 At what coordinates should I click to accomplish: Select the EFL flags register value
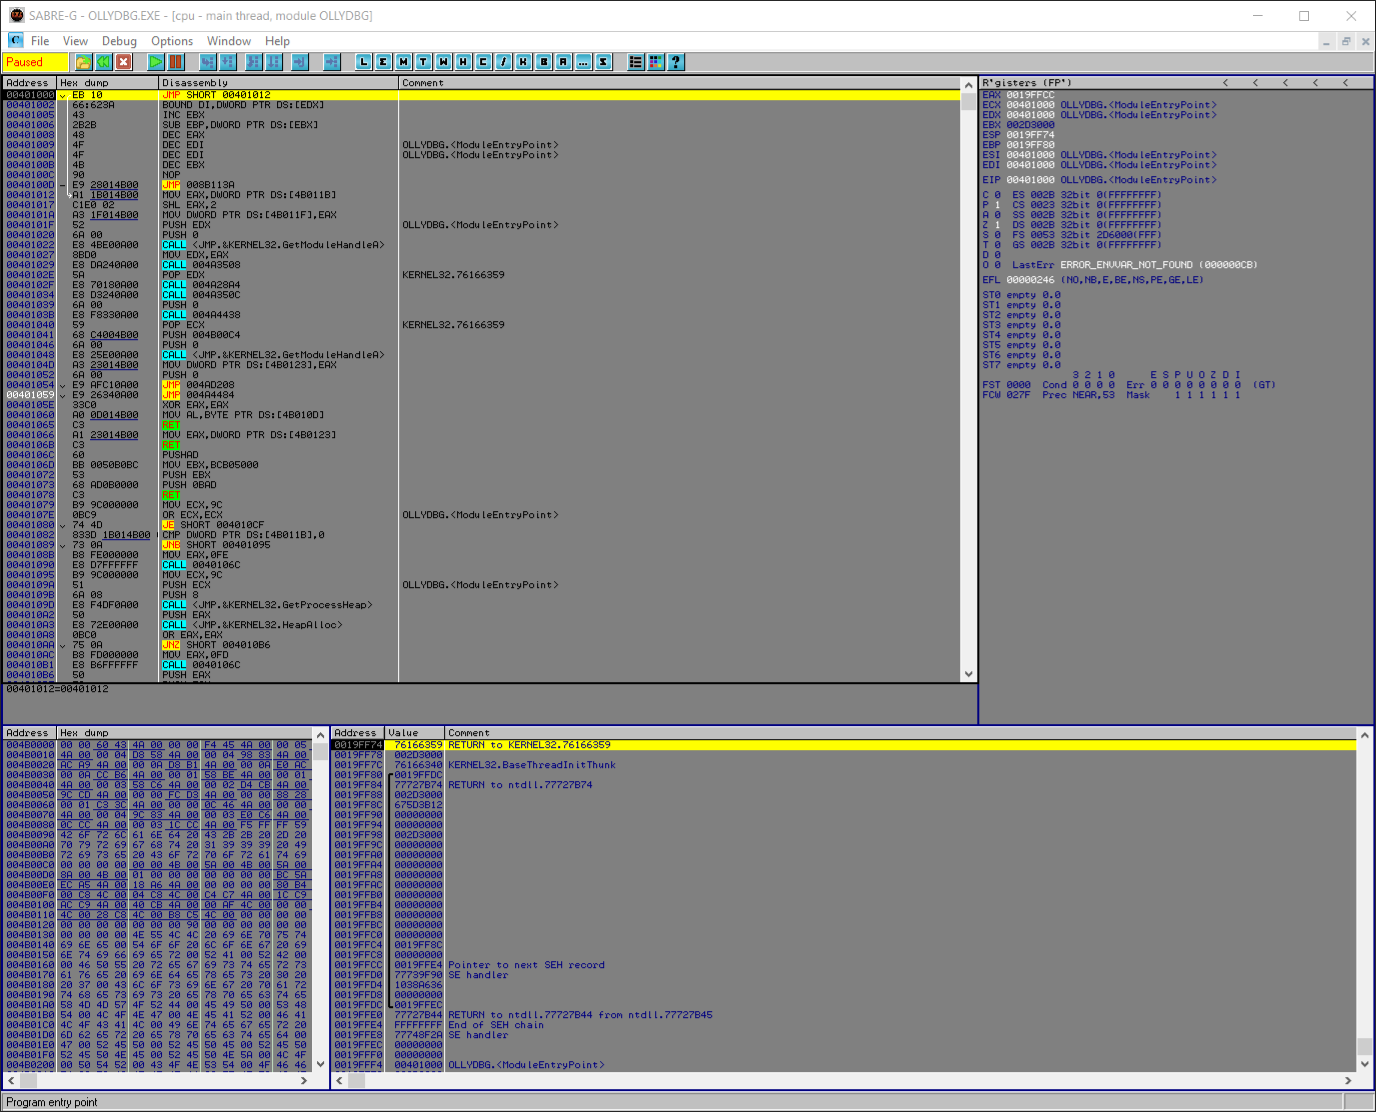click(x=1030, y=280)
